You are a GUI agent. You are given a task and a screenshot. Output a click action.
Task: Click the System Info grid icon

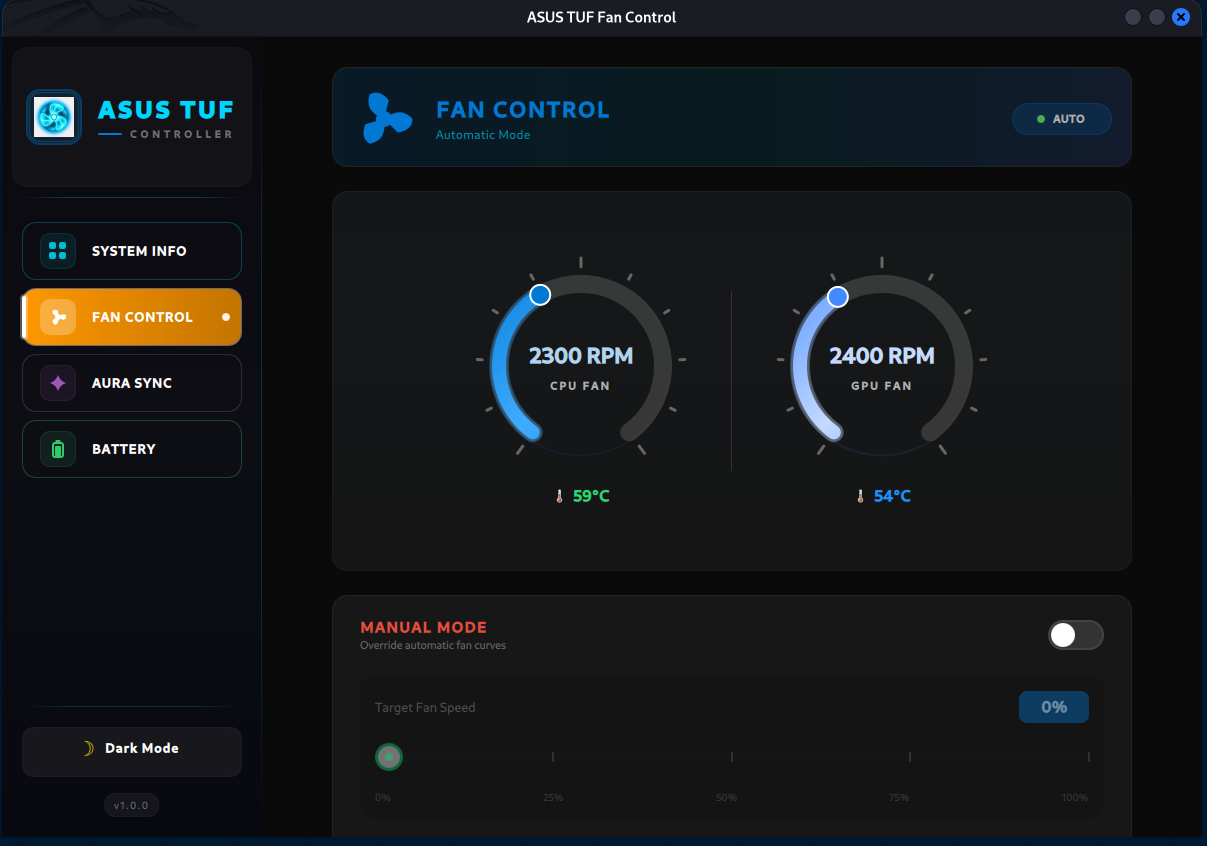click(58, 251)
